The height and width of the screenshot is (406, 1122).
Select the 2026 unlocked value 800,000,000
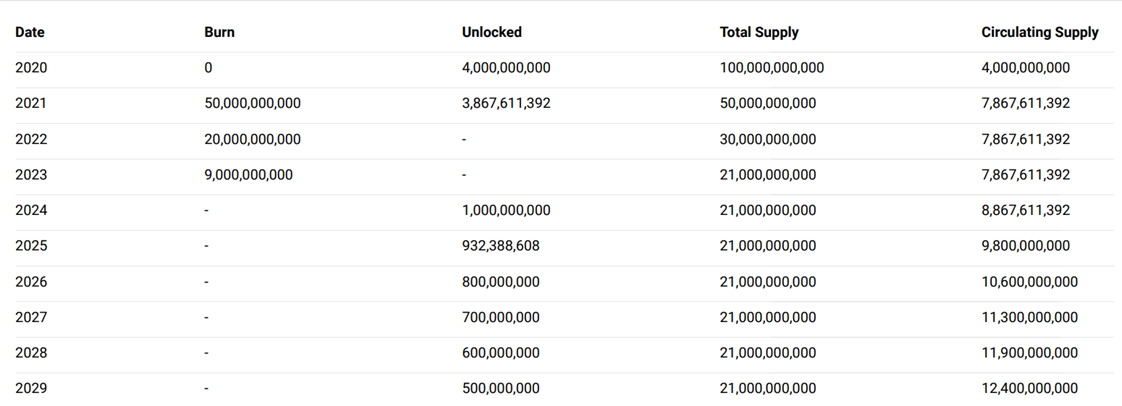[x=500, y=282]
